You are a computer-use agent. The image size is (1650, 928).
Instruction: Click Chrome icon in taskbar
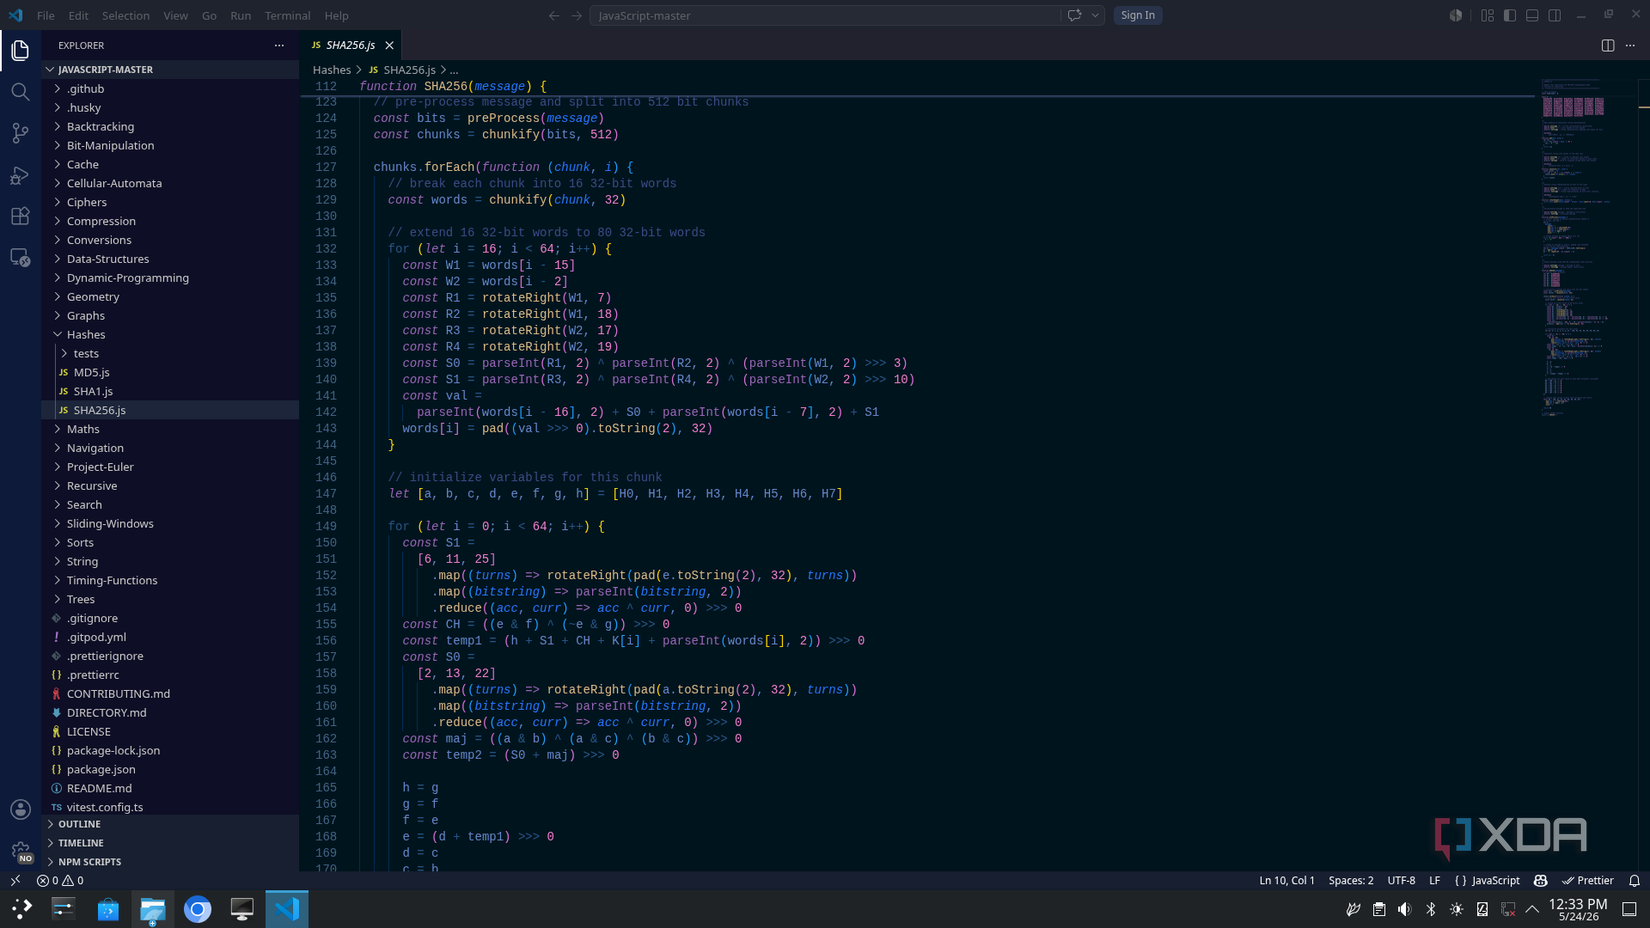click(x=197, y=909)
